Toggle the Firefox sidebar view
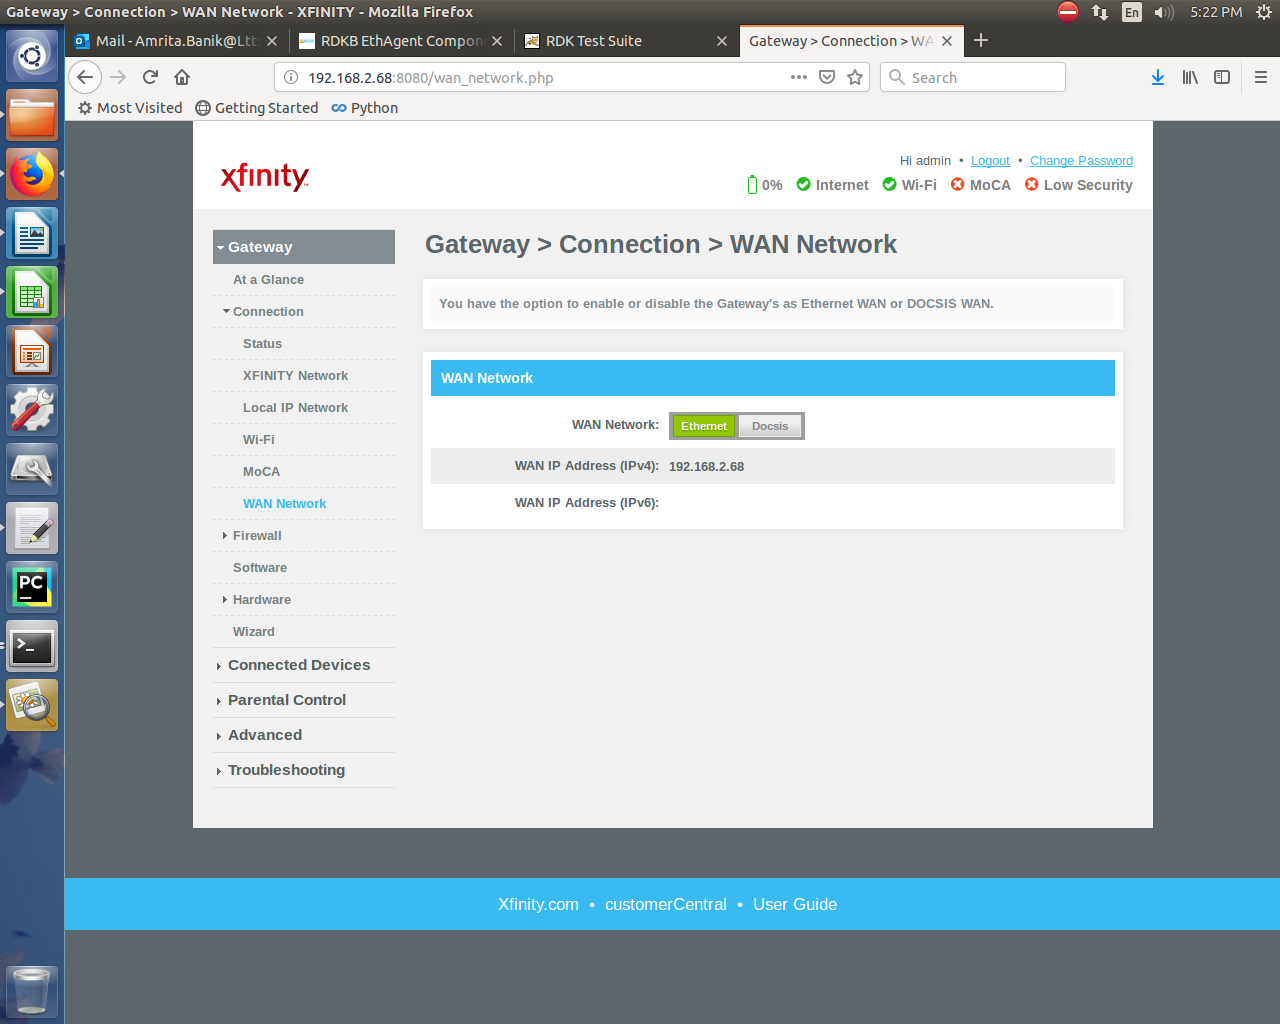Image resolution: width=1280 pixels, height=1024 pixels. tap(1222, 77)
